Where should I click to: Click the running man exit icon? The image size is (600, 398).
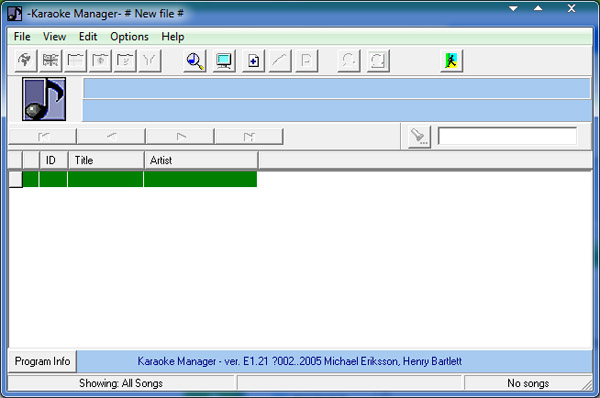pyautogui.click(x=452, y=60)
